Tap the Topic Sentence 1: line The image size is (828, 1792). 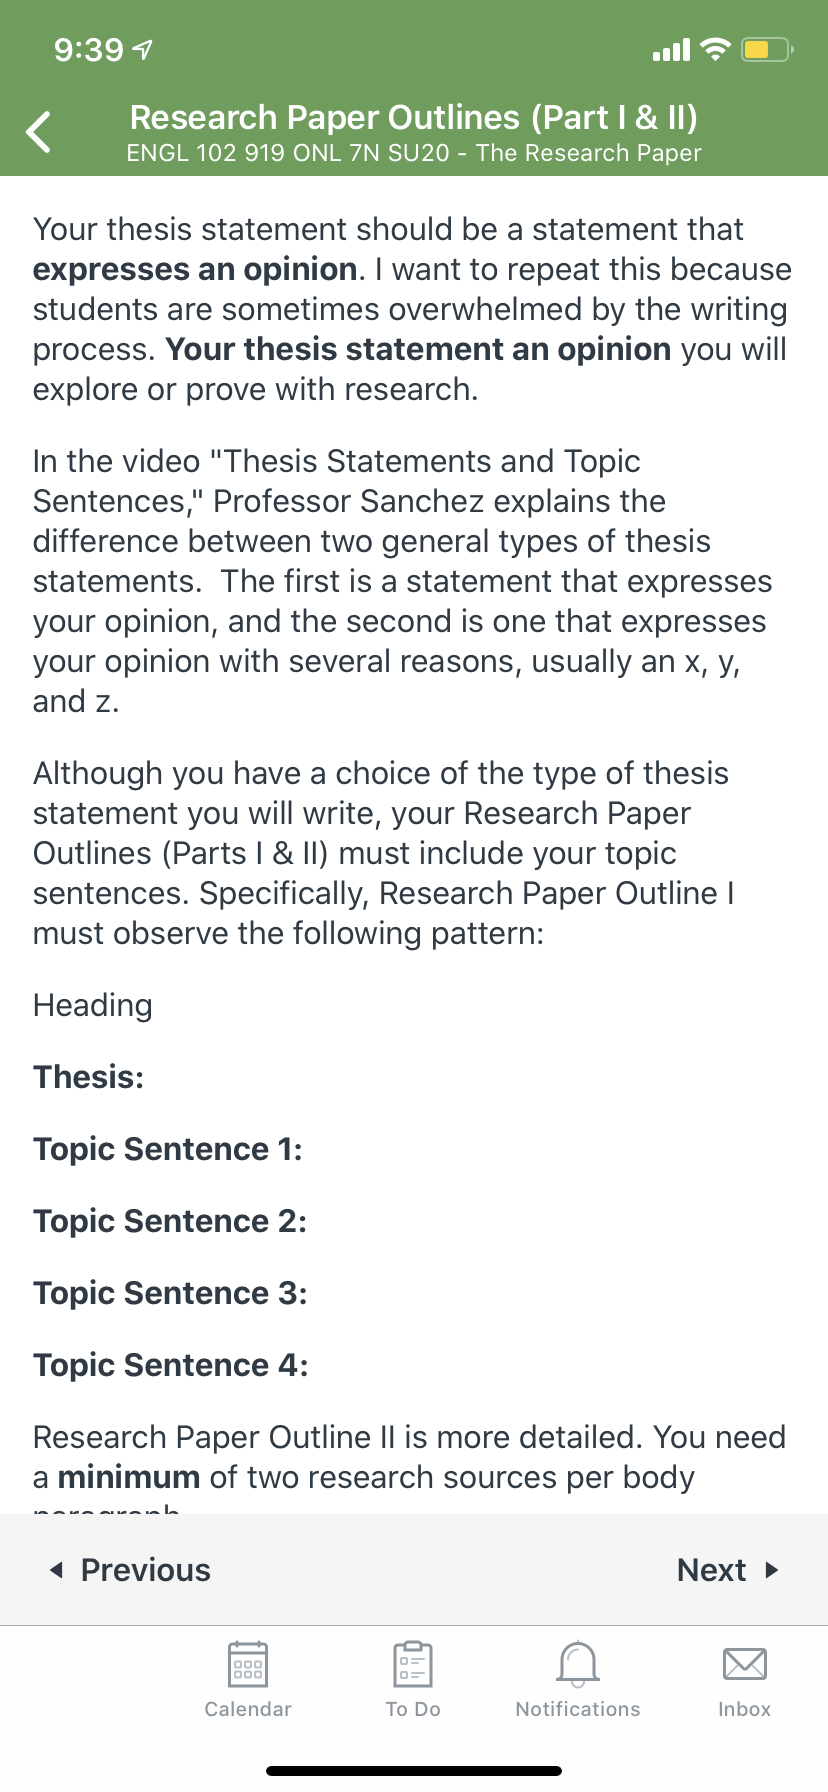(x=168, y=1149)
